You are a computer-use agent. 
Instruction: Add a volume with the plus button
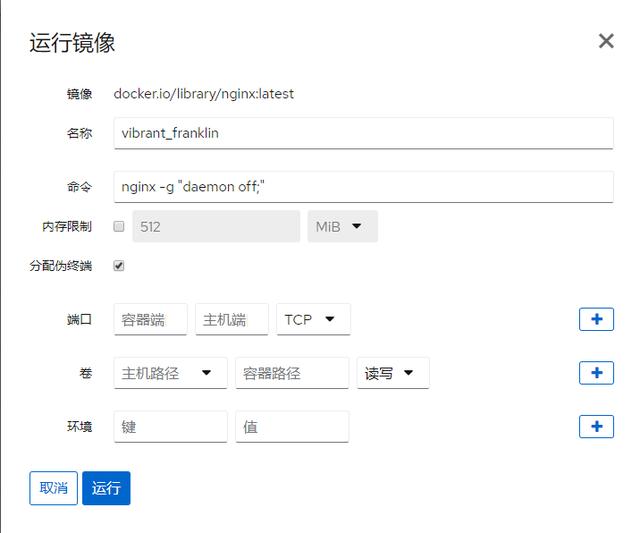[596, 373]
